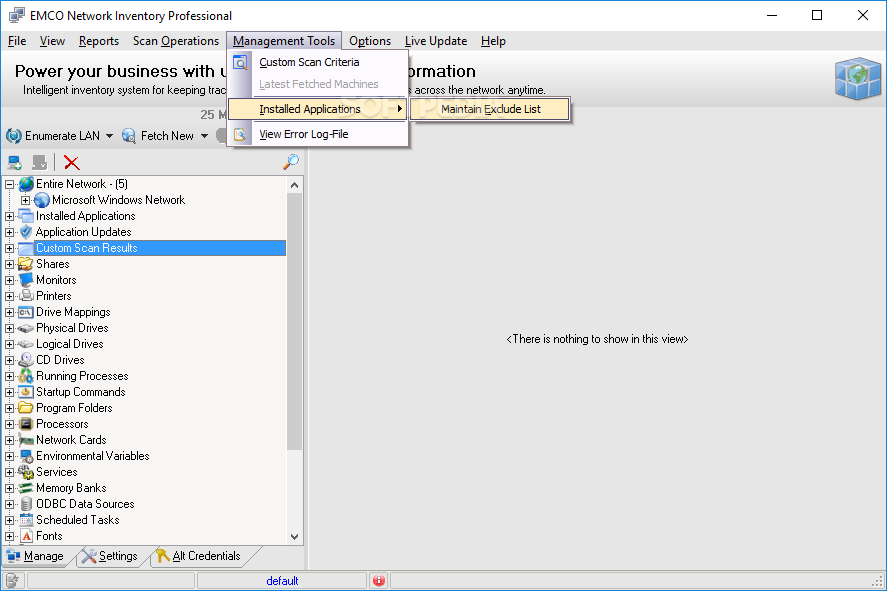887x591 pixels.
Task: Expand the Microsoft Windows Network node
Action: click(x=25, y=200)
